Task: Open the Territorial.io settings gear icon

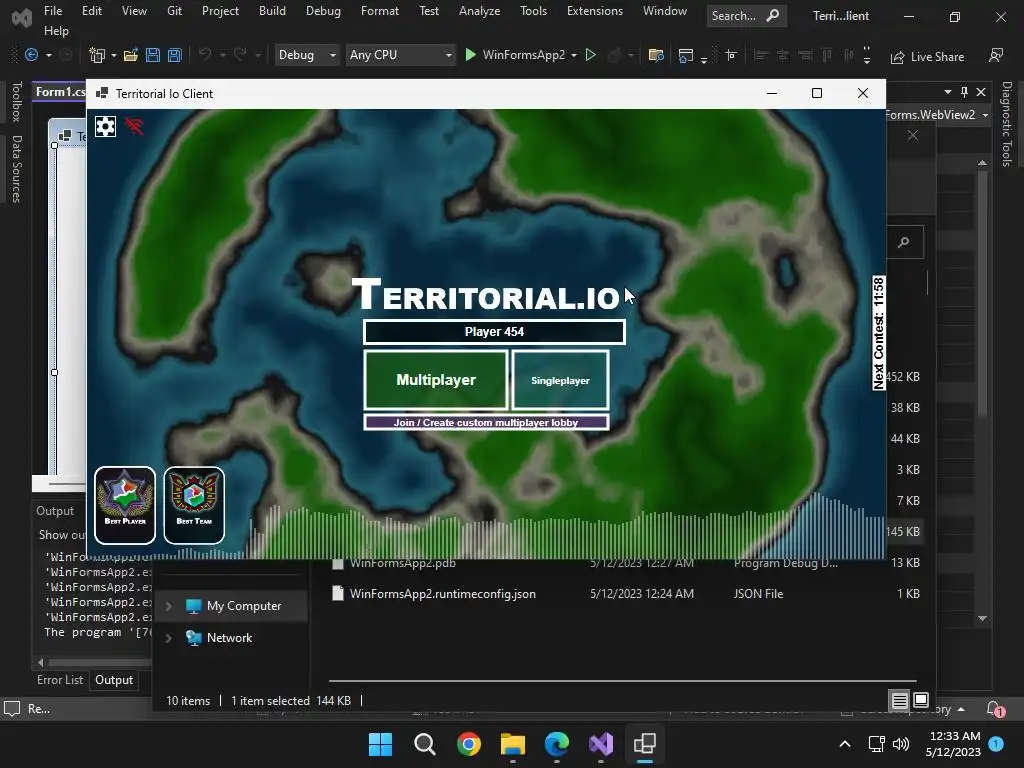Action: [x=105, y=126]
